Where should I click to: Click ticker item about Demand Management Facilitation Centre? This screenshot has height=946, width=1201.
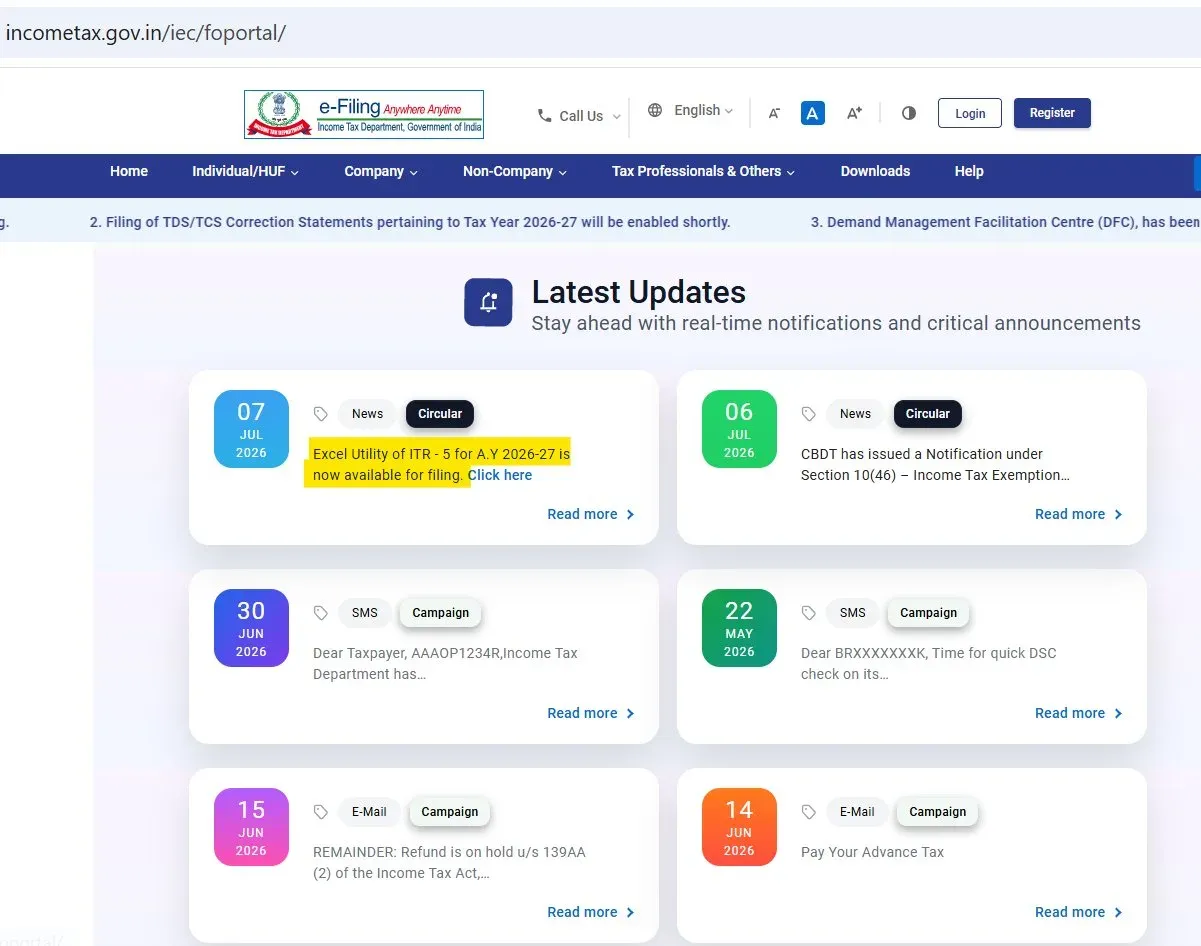(x=1005, y=222)
